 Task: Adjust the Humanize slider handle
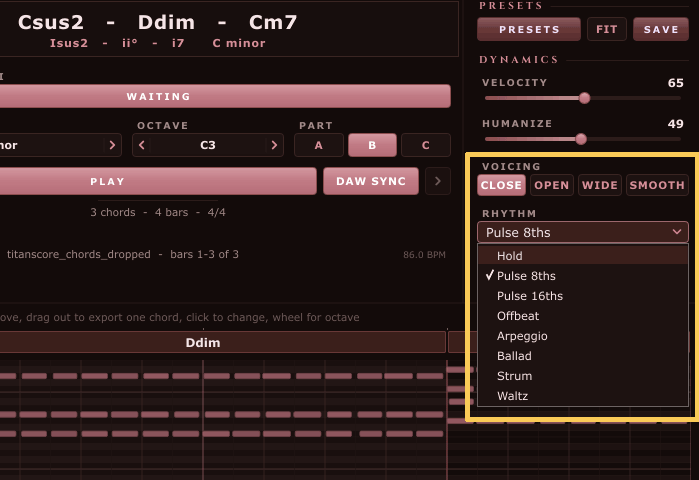click(x=581, y=139)
